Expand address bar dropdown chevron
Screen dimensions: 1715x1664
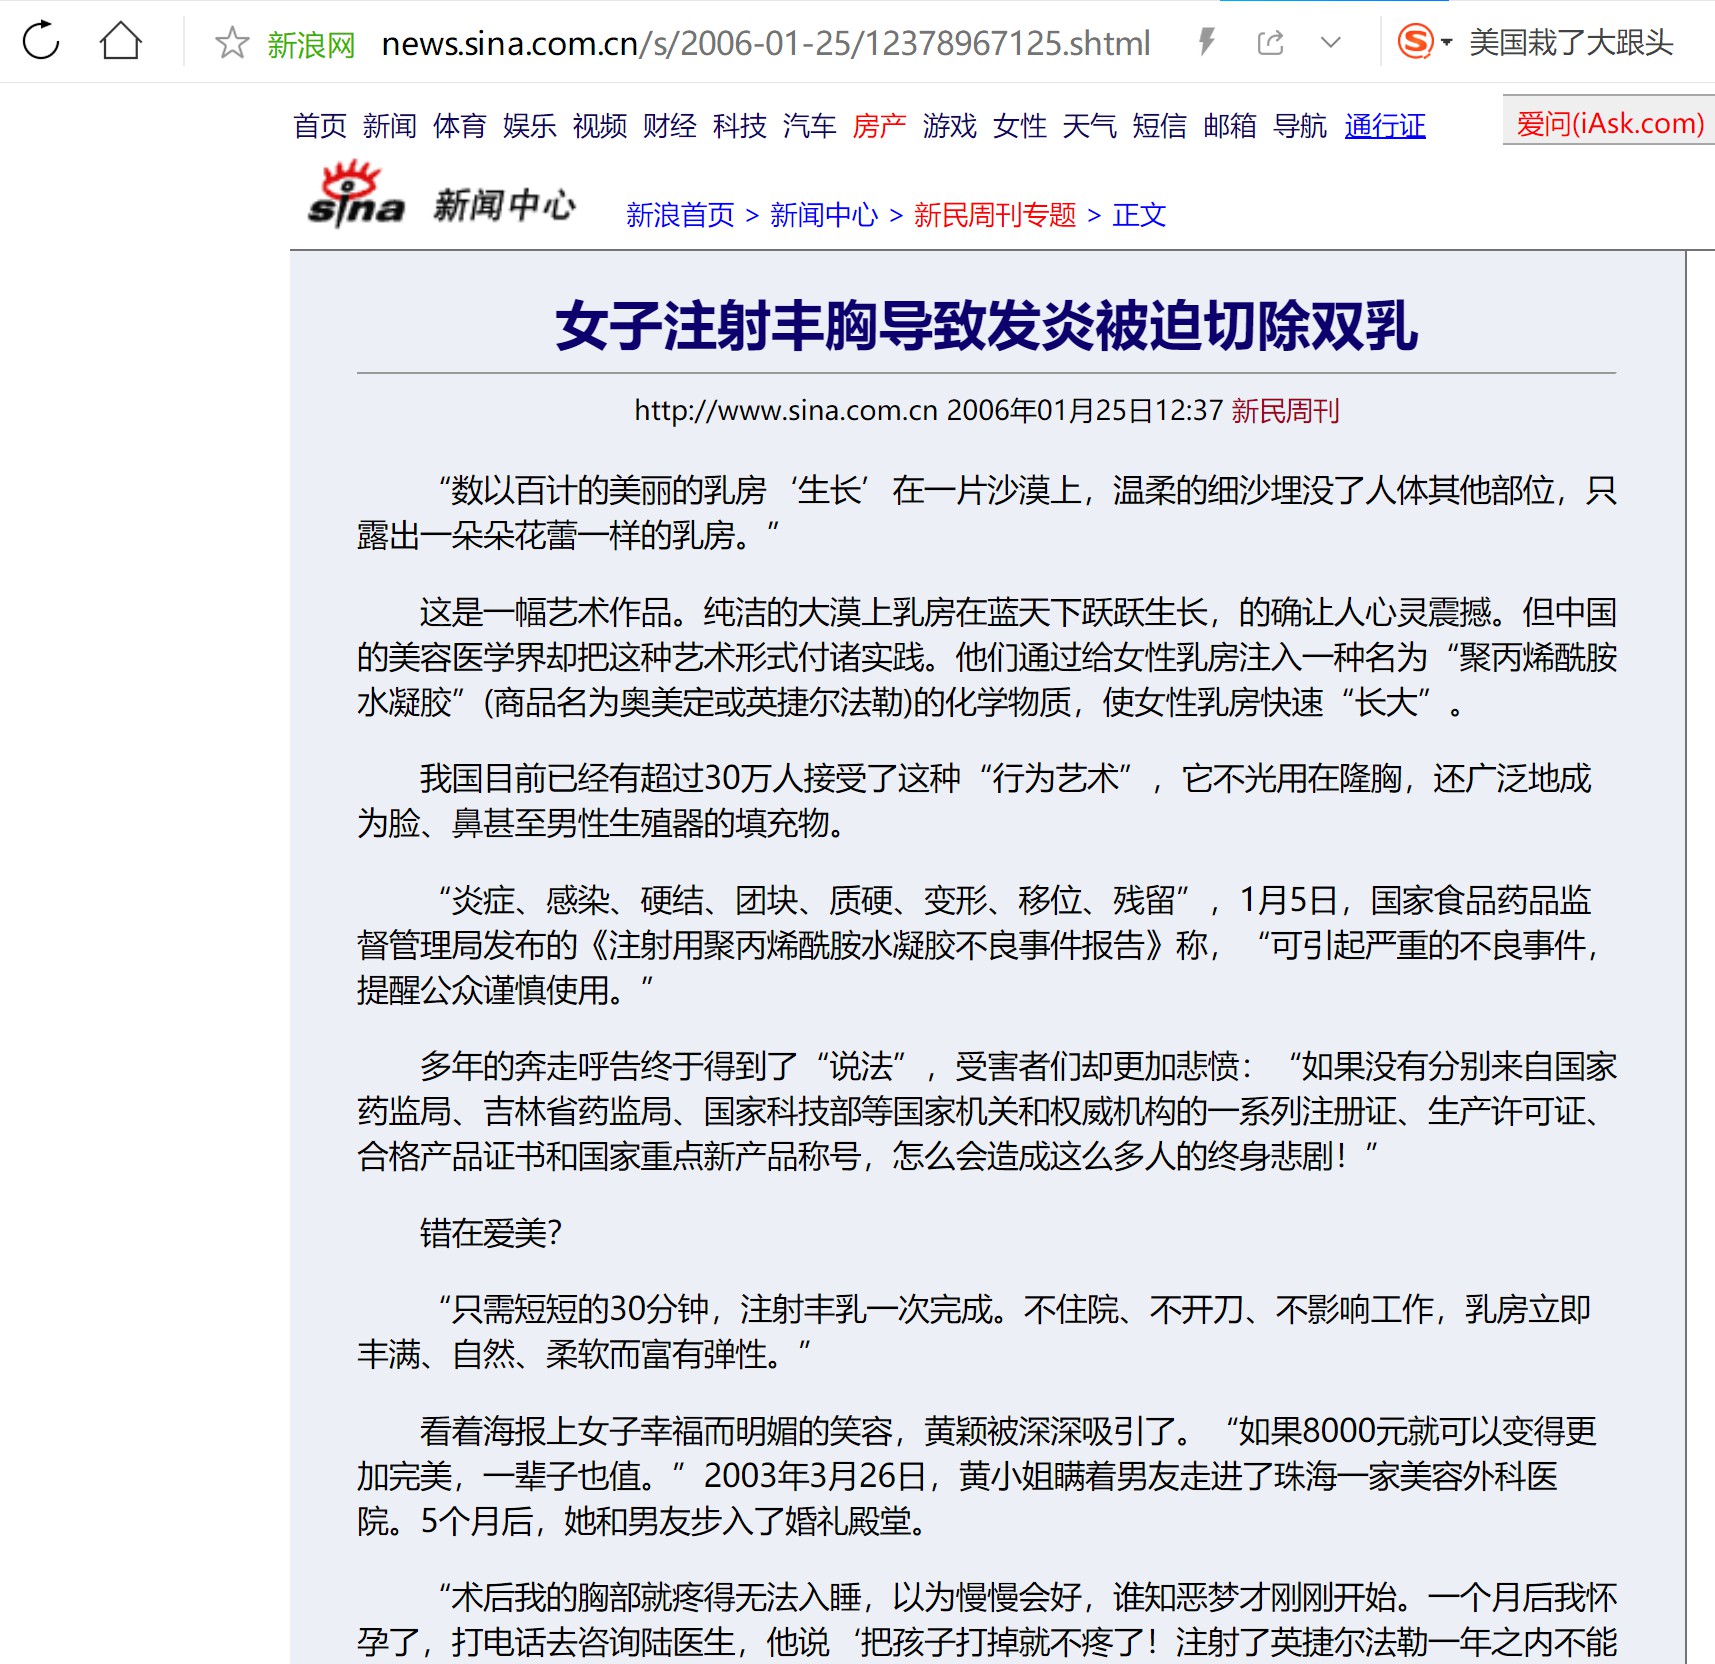[1330, 42]
